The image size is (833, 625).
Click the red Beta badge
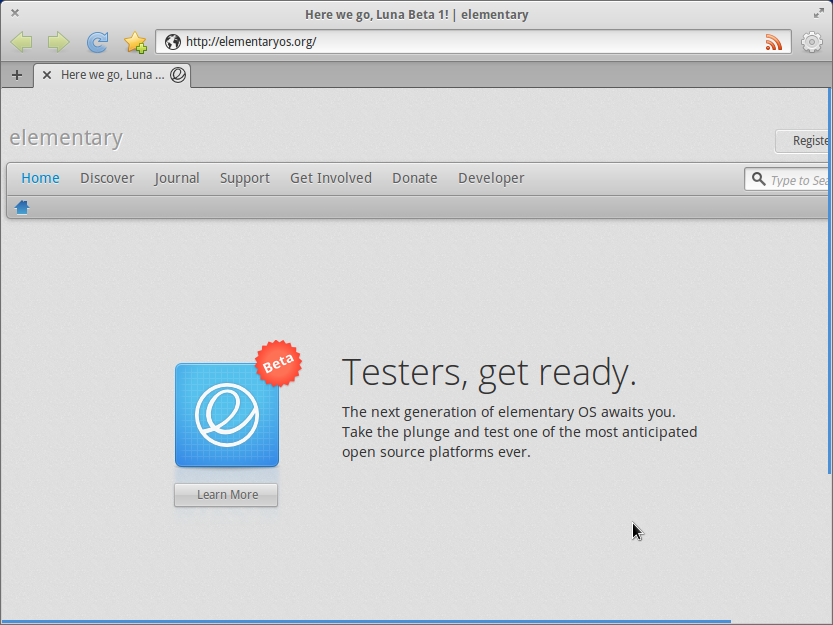pos(278,364)
